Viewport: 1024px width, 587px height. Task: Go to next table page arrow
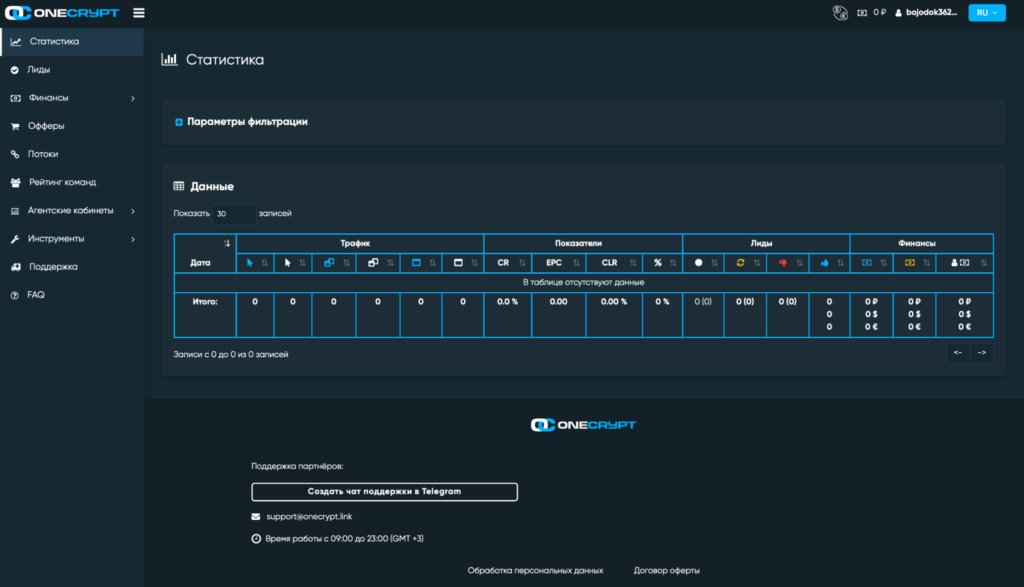pyautogui.click(x=982, y=353)
